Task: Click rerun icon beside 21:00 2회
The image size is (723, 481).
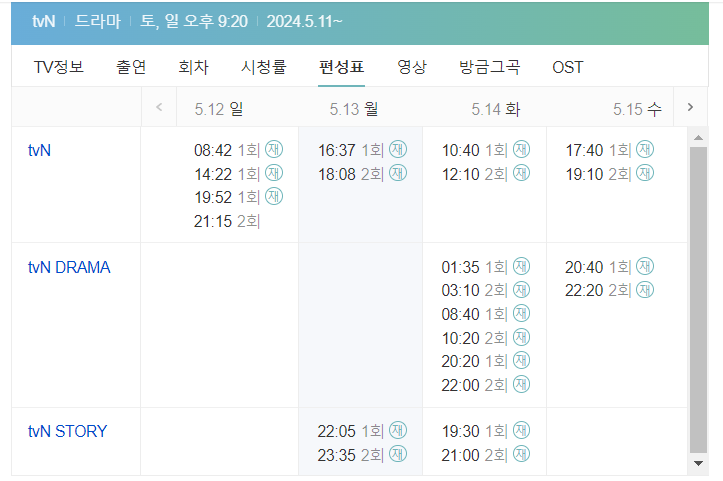Action: tap(522, 454)
